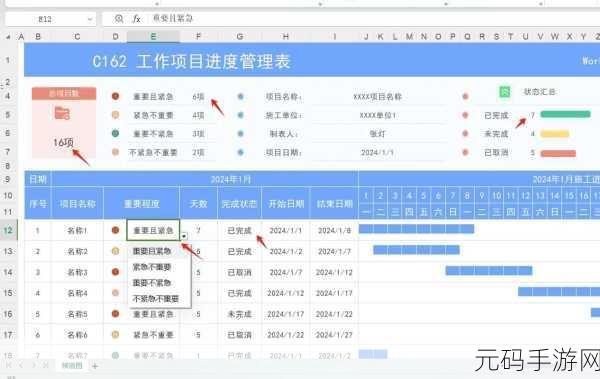The image size is (600, 379).
Task: Click end date cell 2024/1/27
Action: tap(334, 335)
